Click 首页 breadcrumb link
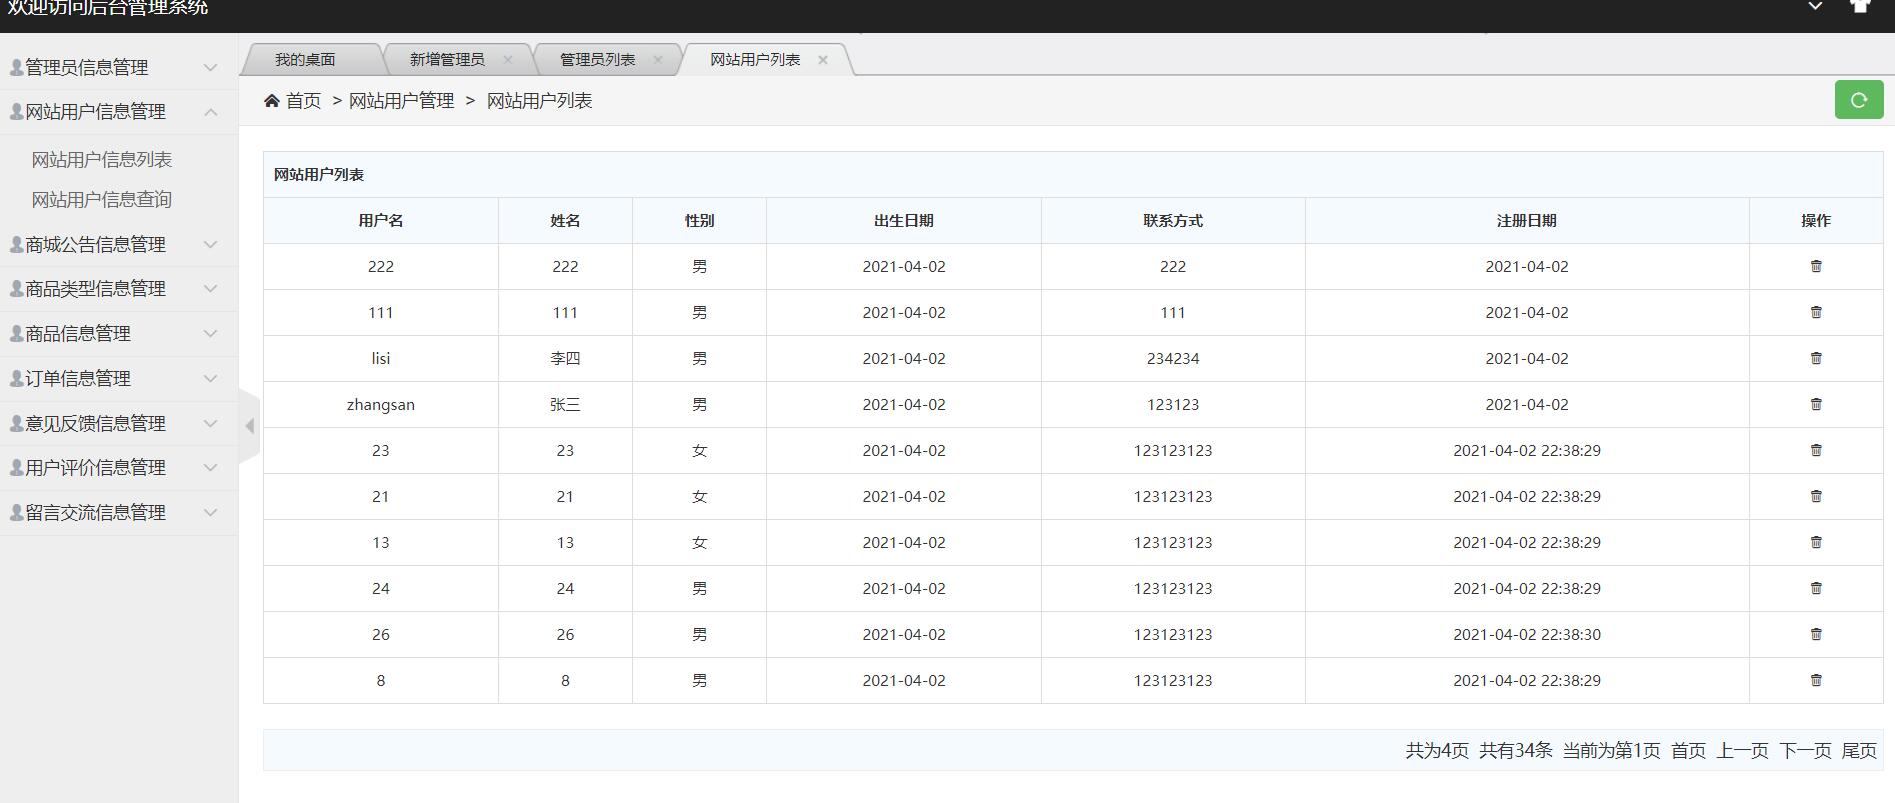Screen dimensions: 1895x803 [304, 101]
